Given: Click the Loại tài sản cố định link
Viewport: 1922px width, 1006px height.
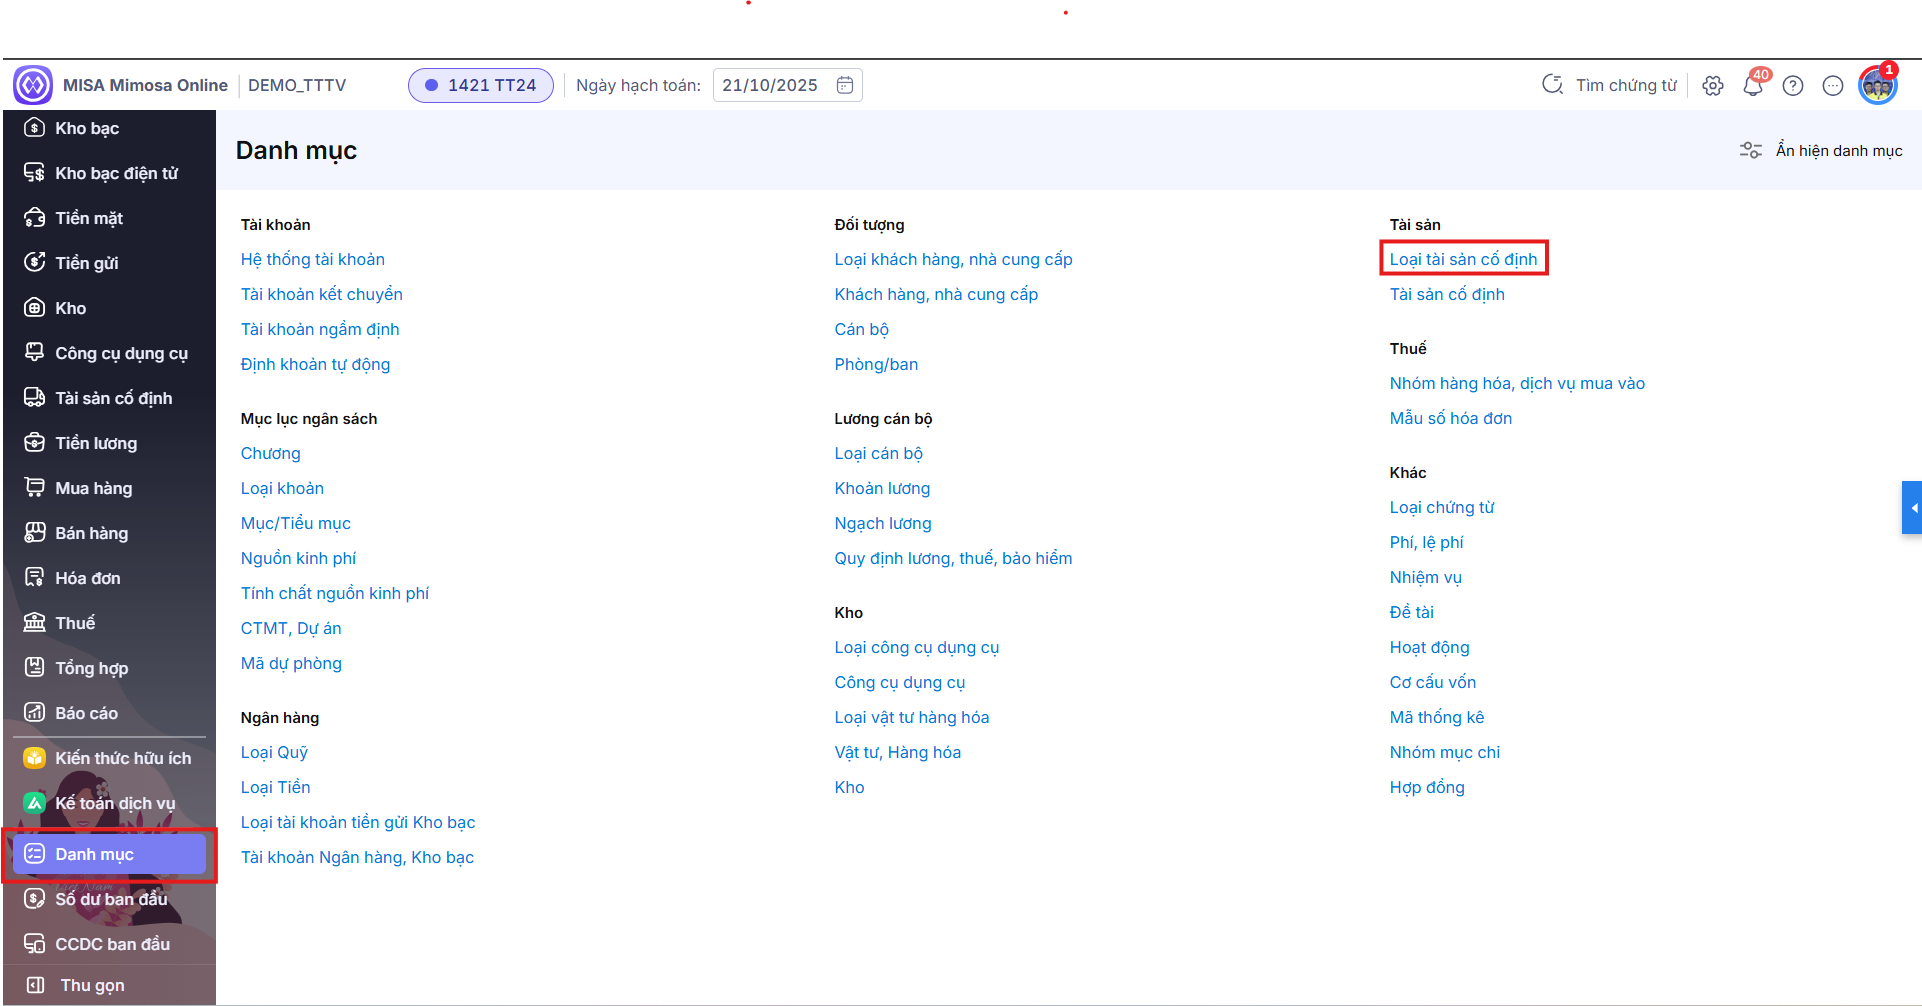Looking at the screenshot, I should click(1463, 259).
